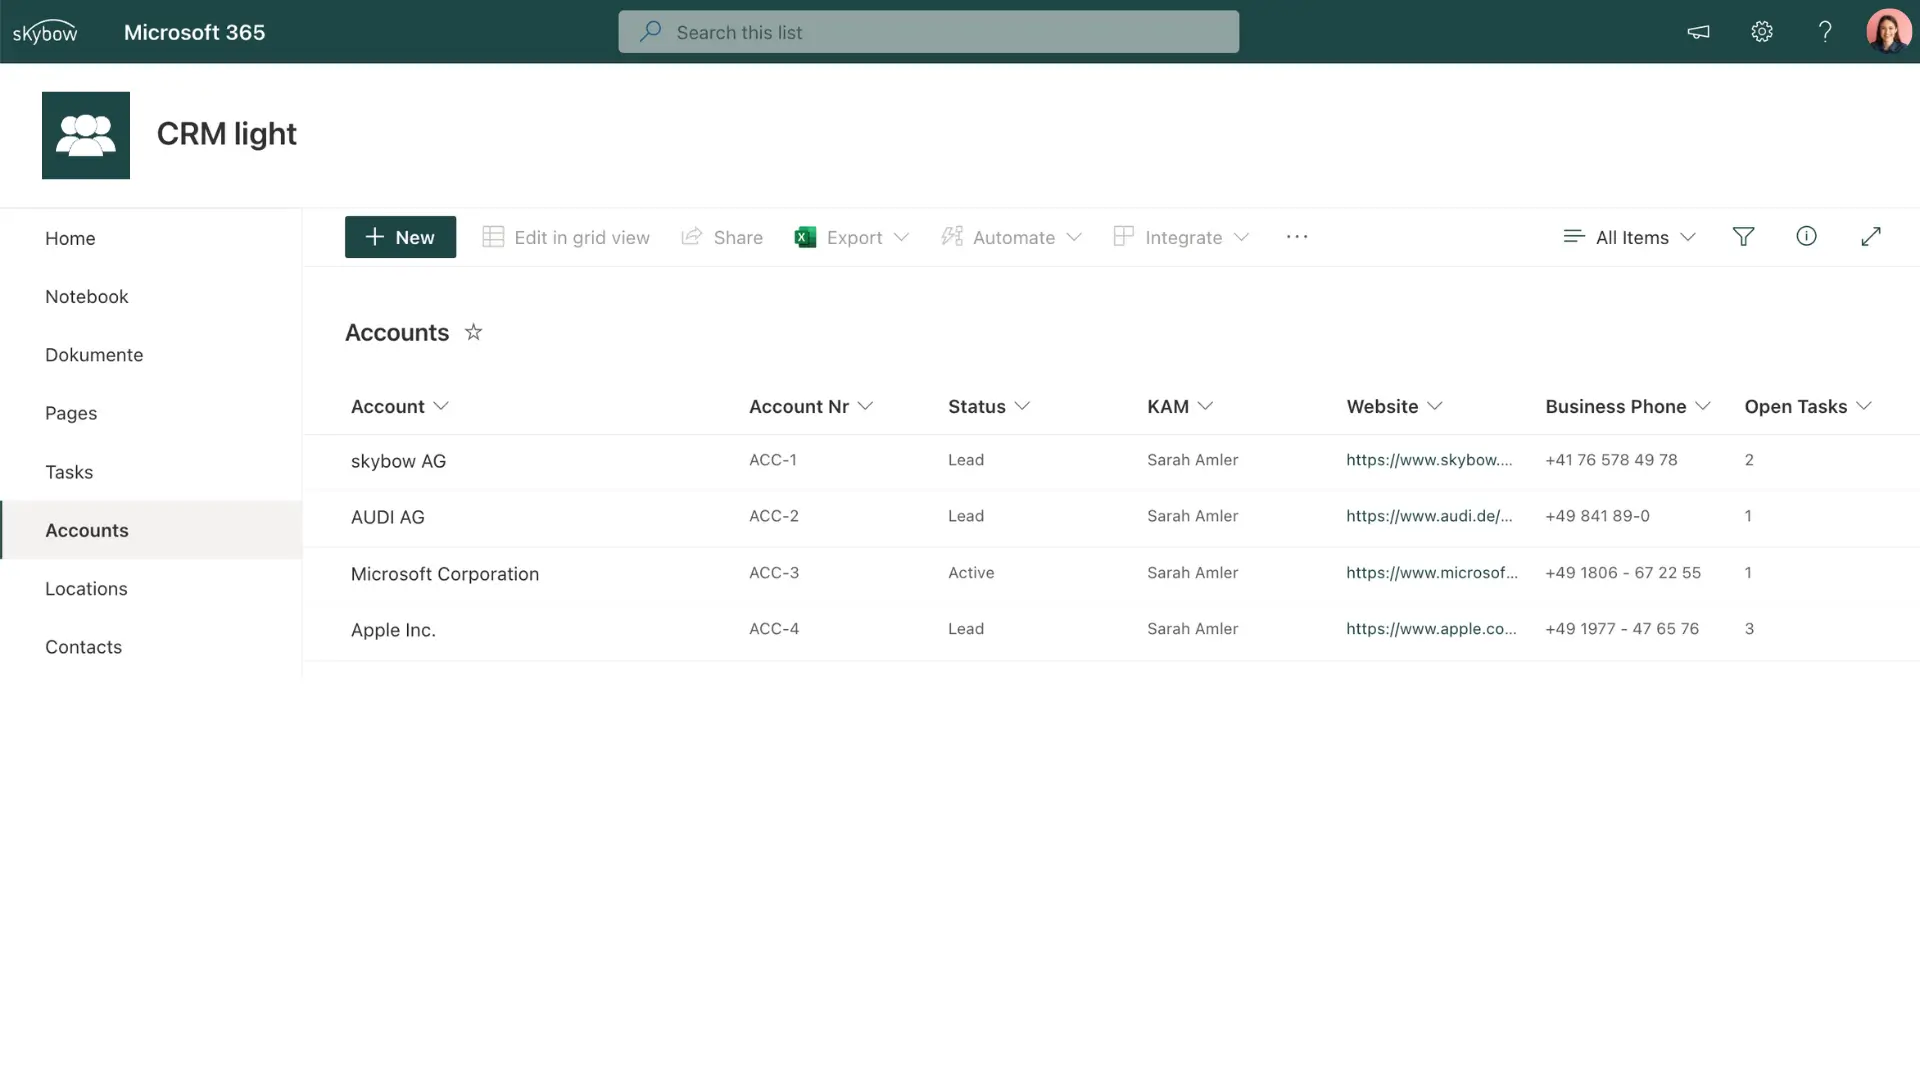The height and width of the screenshot is (1080, 1920).
Task: Expand the list to full screen
Action: click(1871, 236)
